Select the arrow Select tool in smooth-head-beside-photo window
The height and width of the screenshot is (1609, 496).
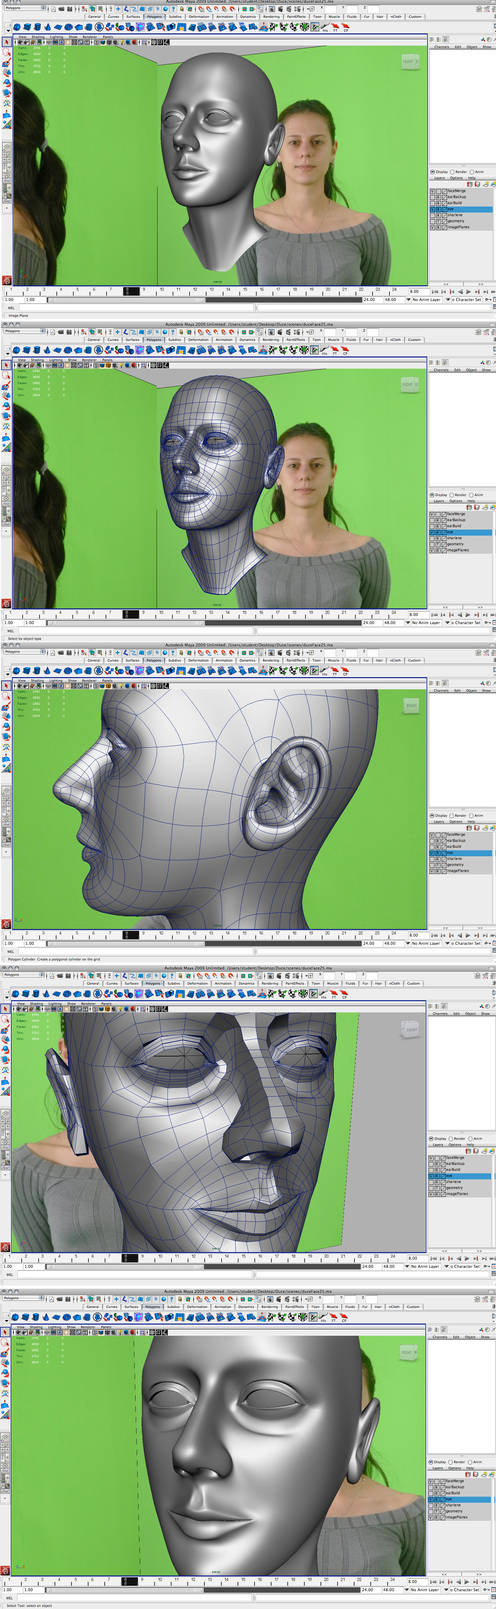[6, 43]
